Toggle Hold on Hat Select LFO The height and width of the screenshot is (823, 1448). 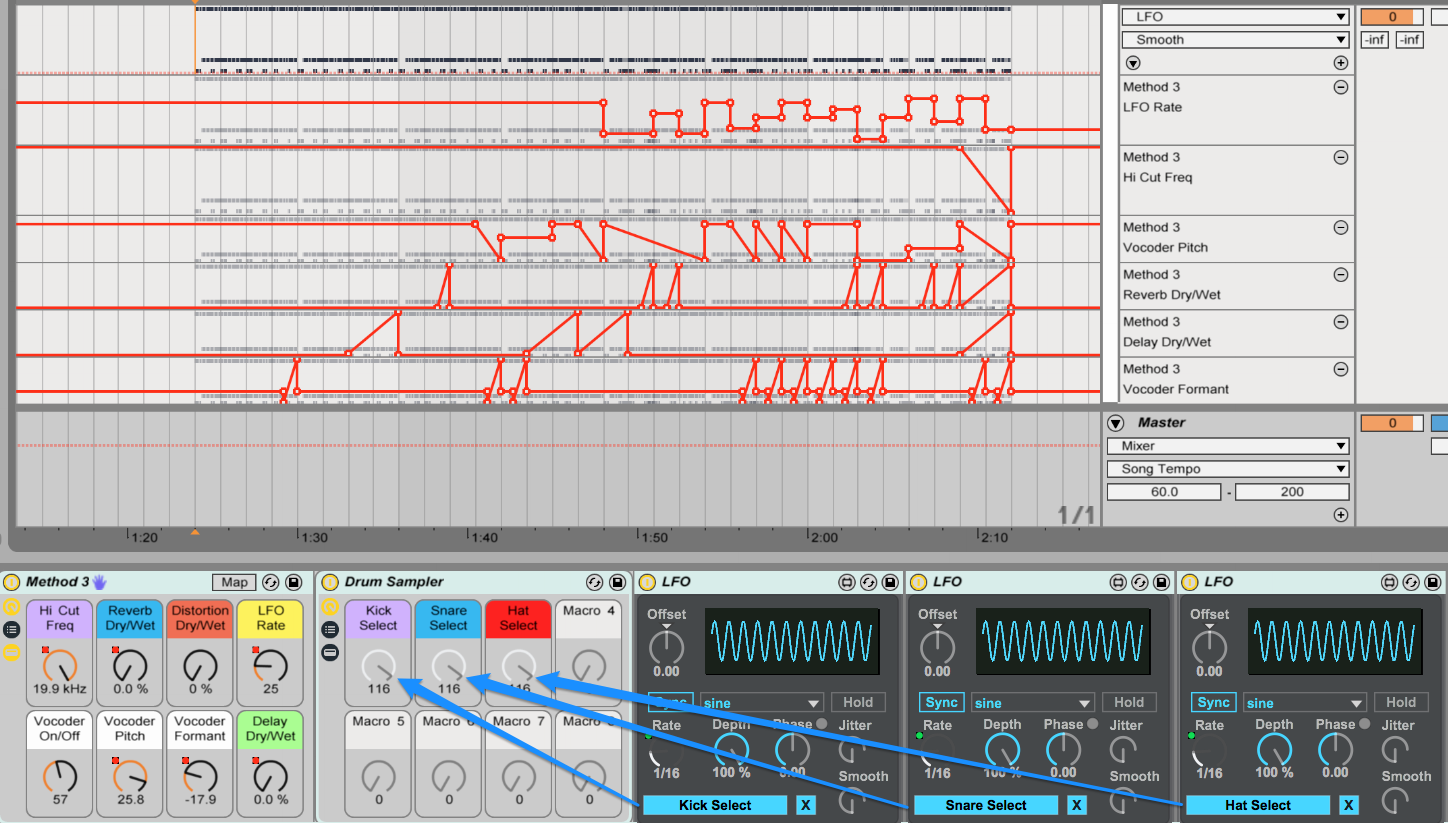coord(1401,702)
